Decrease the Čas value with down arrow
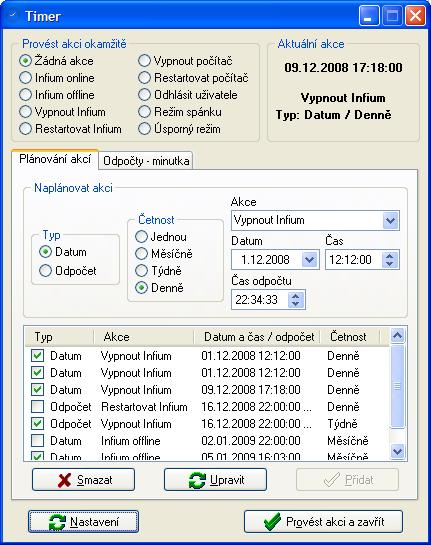This screenshot has height=545, width=431. [390, 264]
